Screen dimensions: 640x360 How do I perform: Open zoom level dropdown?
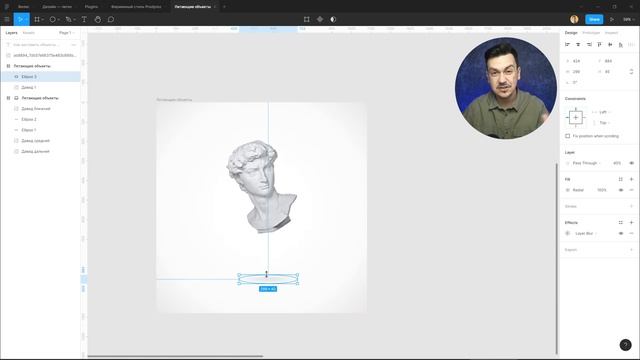click(628, 19)
